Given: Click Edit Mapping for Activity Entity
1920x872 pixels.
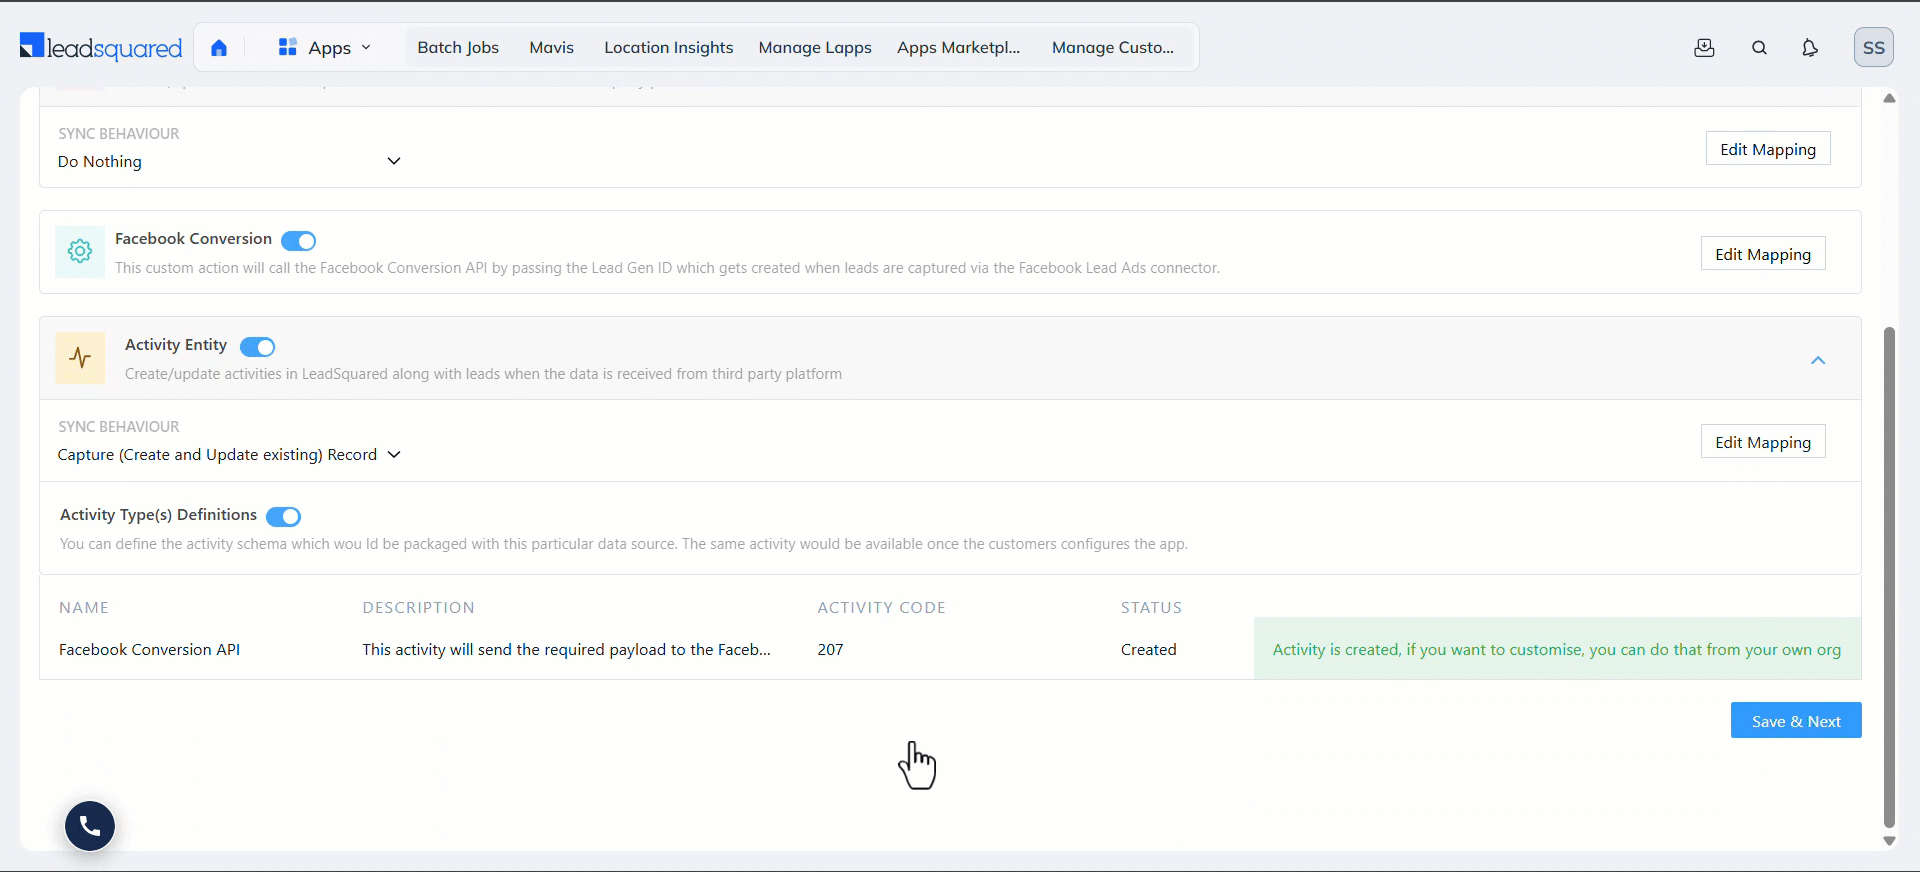Looking at the screenshot, I should [x=1763, y=442].
